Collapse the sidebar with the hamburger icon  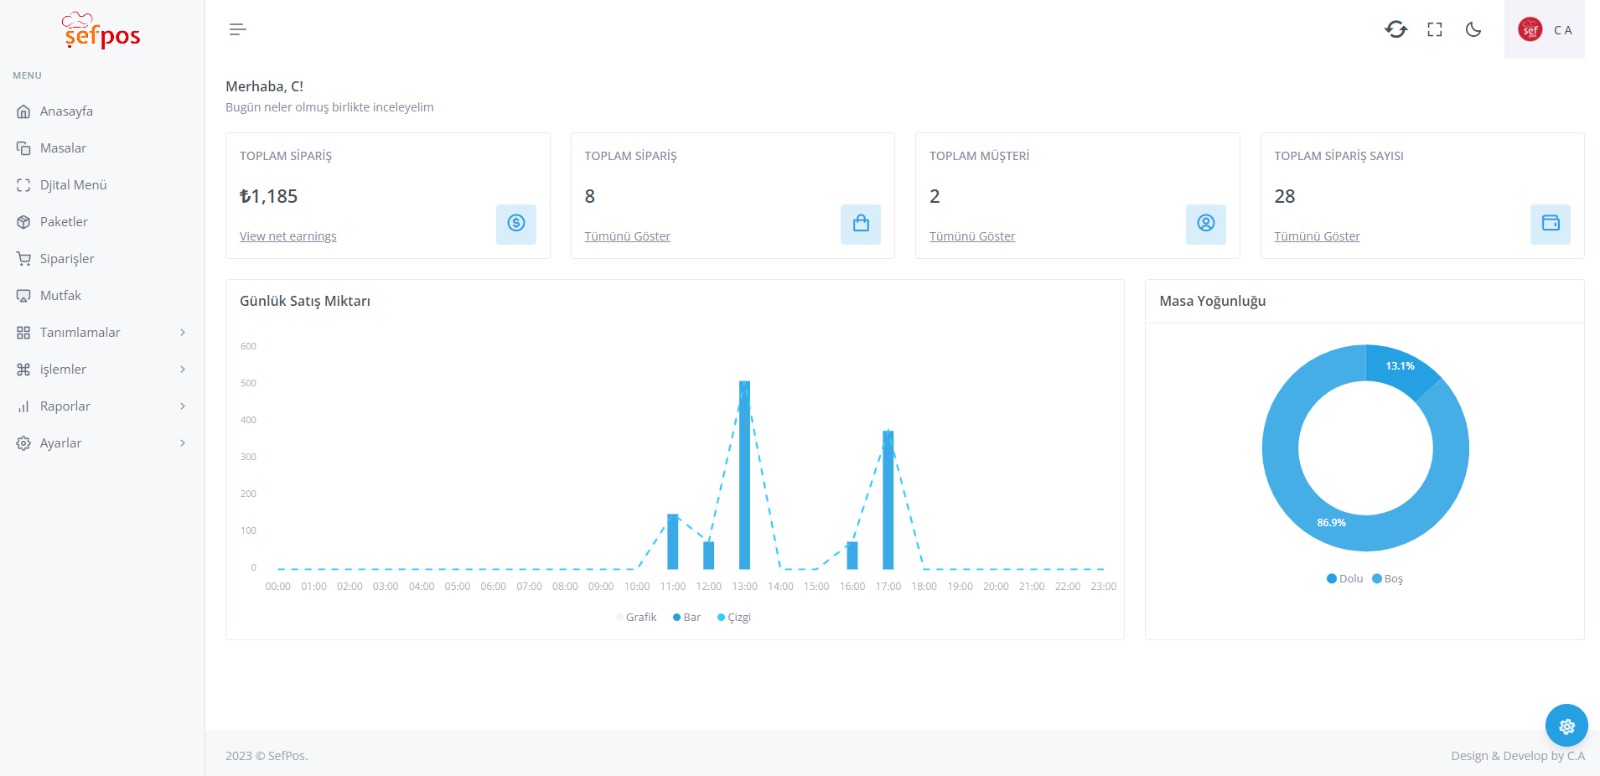coord(237,30)
